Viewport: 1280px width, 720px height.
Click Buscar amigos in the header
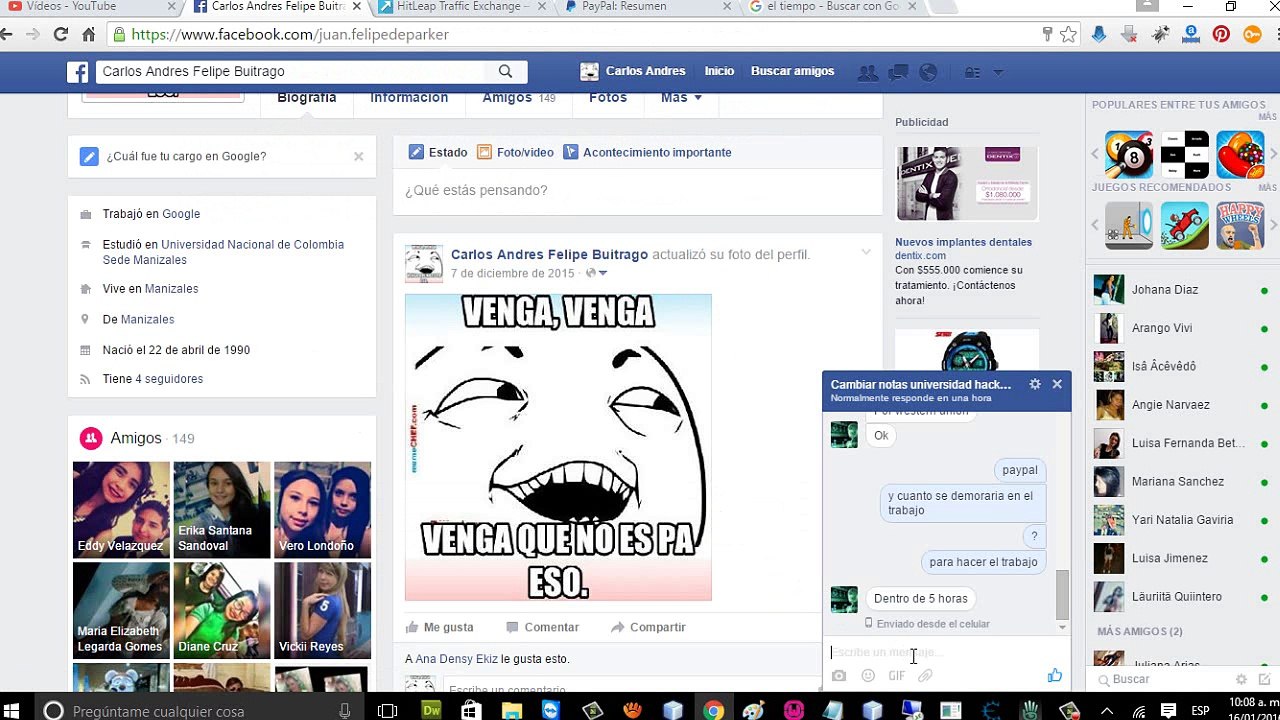[x=792, y=71]
